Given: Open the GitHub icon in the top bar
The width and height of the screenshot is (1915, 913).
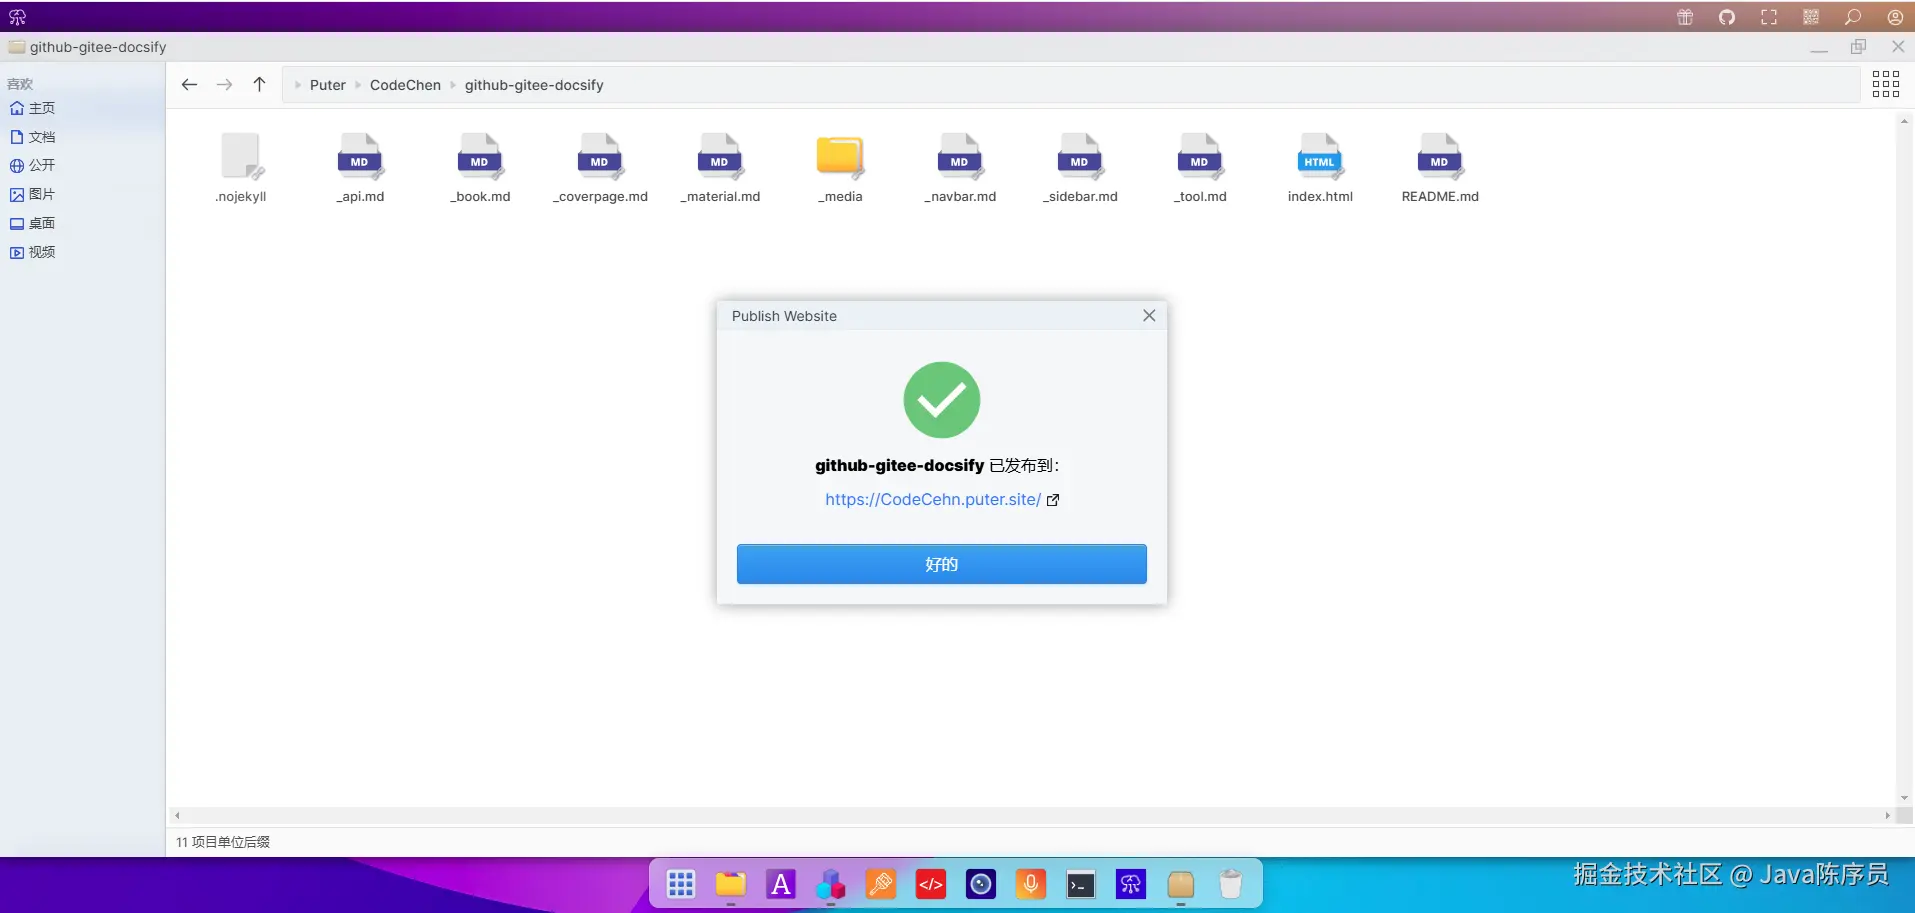Looking at the screenshot, I should [x=1727, y=17].
